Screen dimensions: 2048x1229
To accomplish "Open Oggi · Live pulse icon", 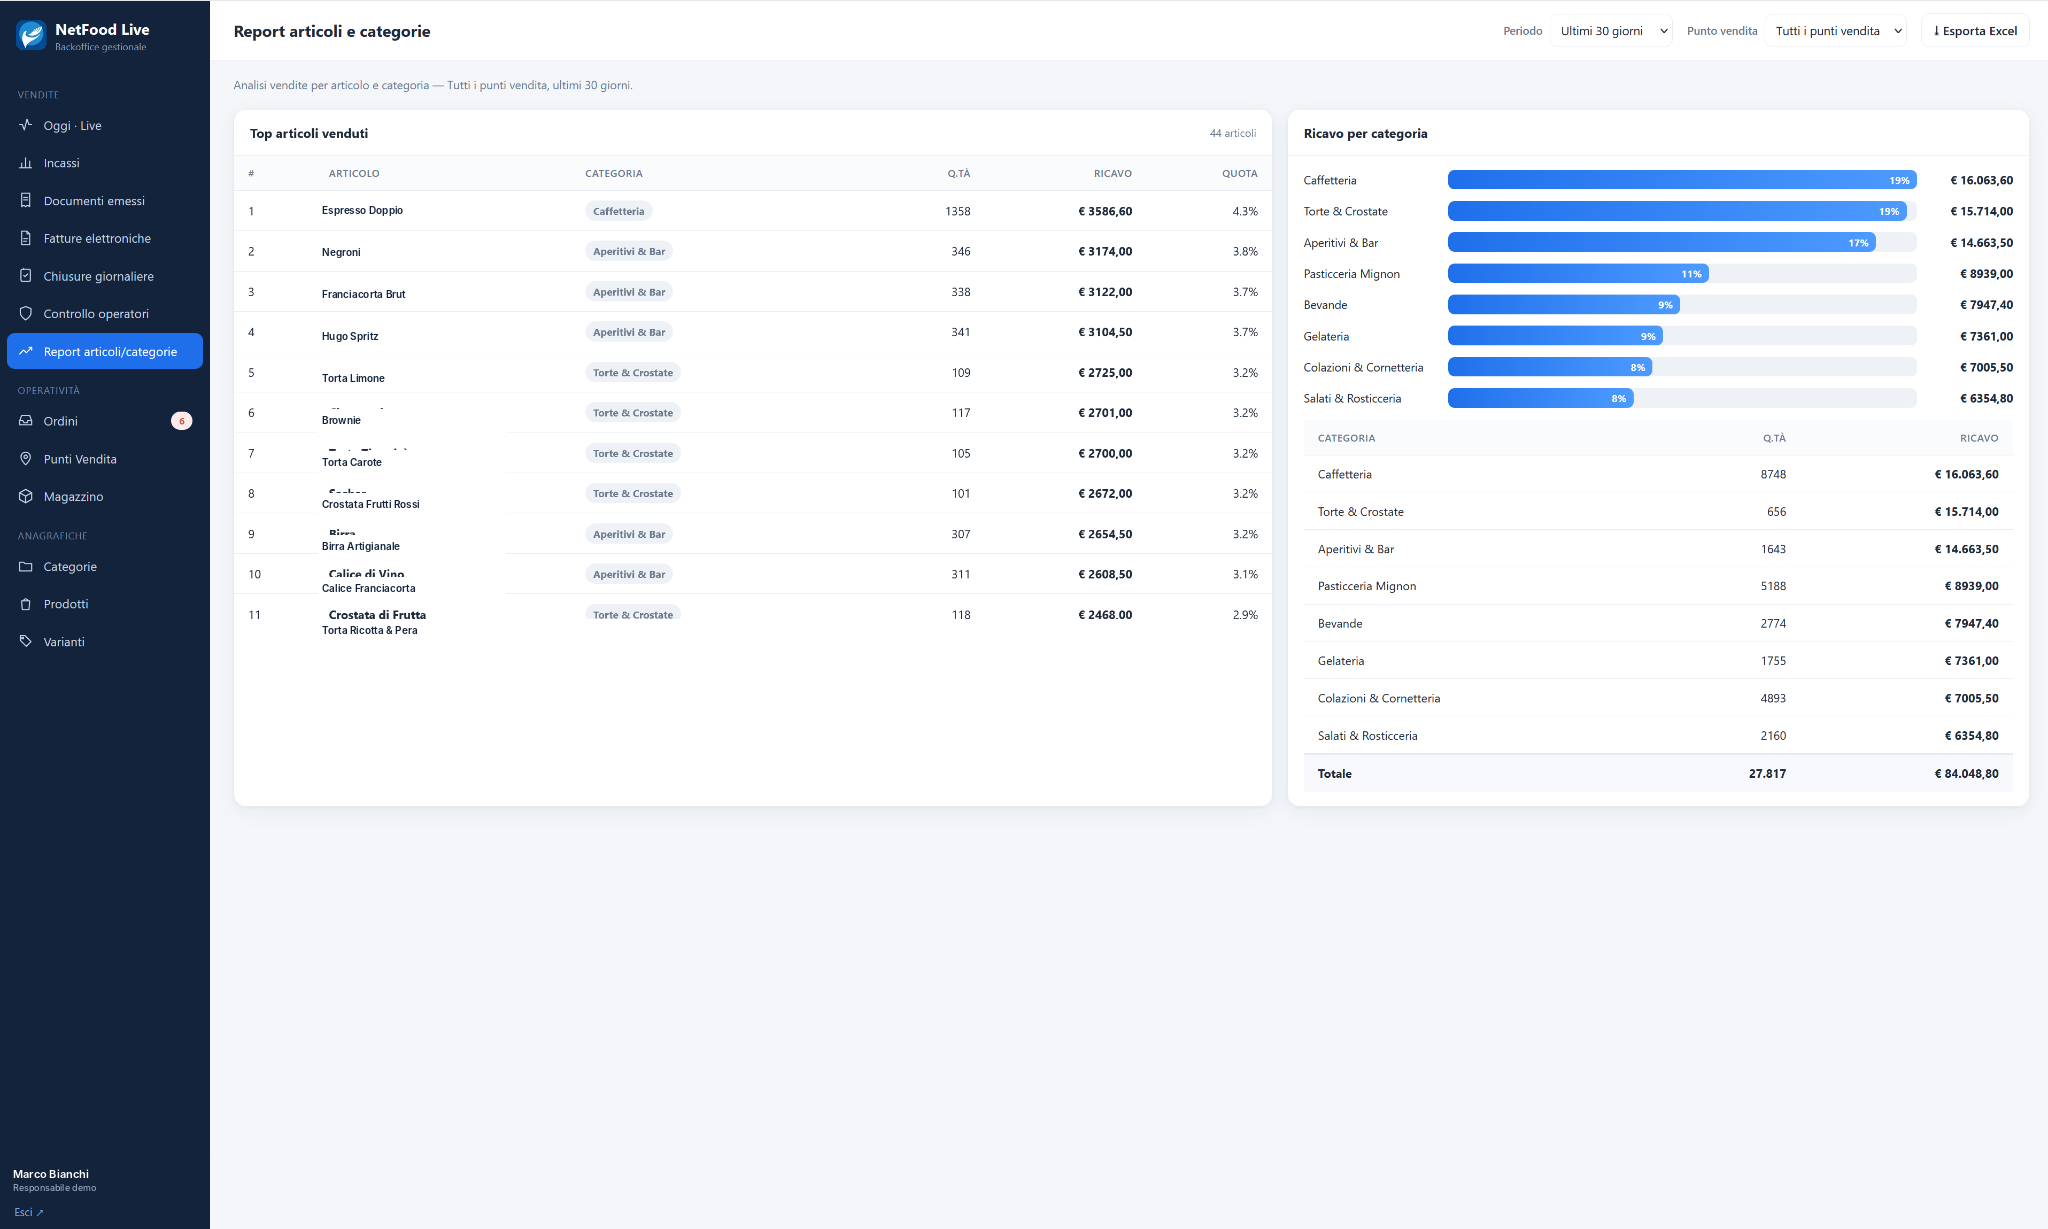I will point(26,125).
